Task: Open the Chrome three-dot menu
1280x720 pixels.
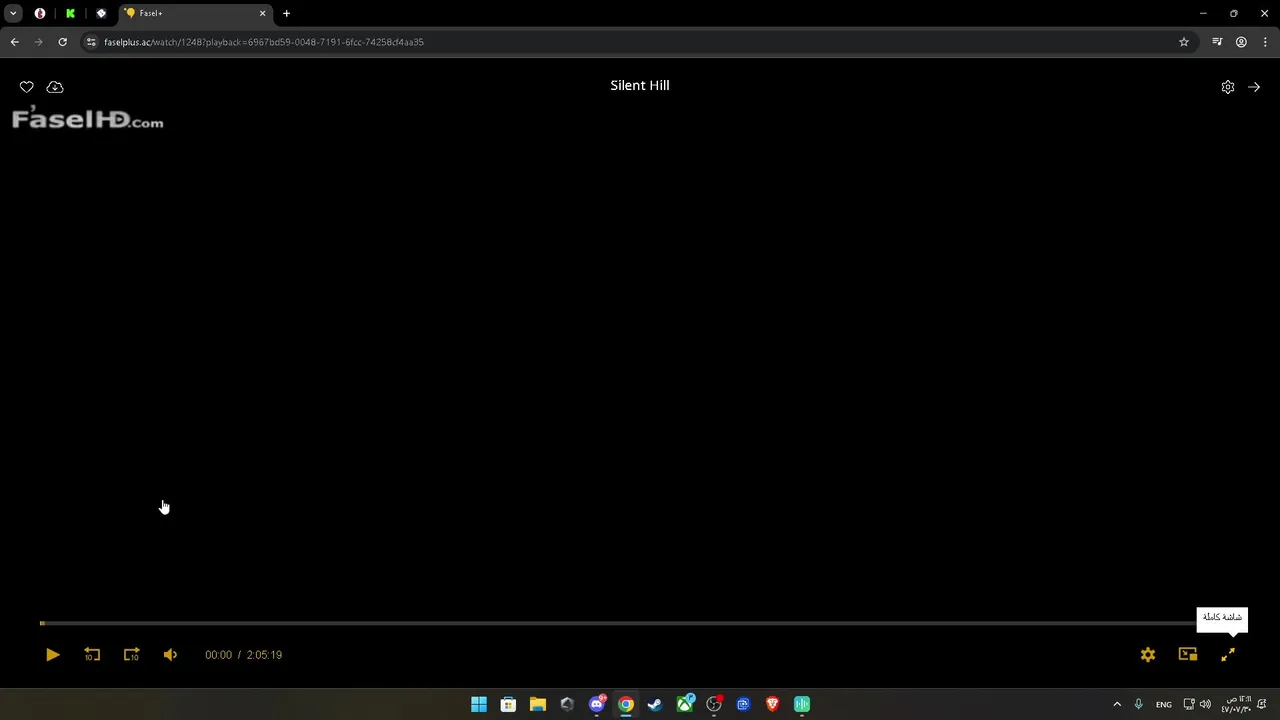Action: click(x=1265, y=42)
